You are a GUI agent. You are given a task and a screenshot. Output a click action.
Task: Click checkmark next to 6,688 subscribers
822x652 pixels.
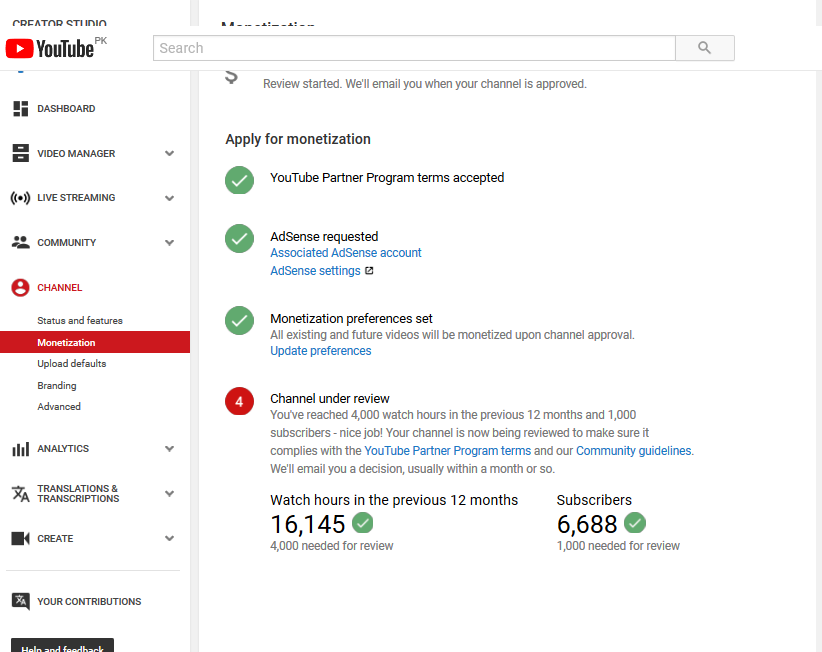click(635, 523)
